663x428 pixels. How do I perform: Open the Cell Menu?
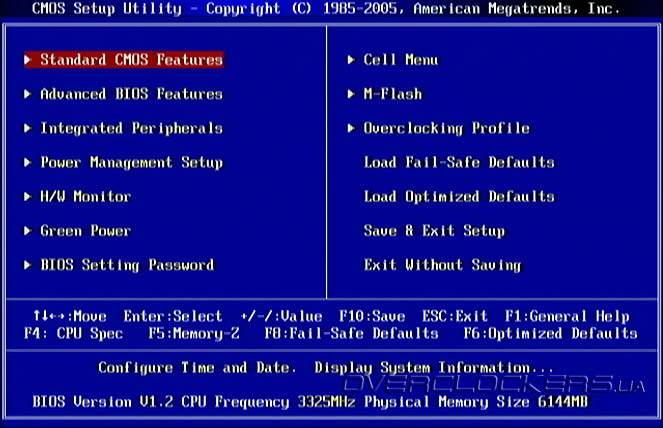tap(401, 60)
